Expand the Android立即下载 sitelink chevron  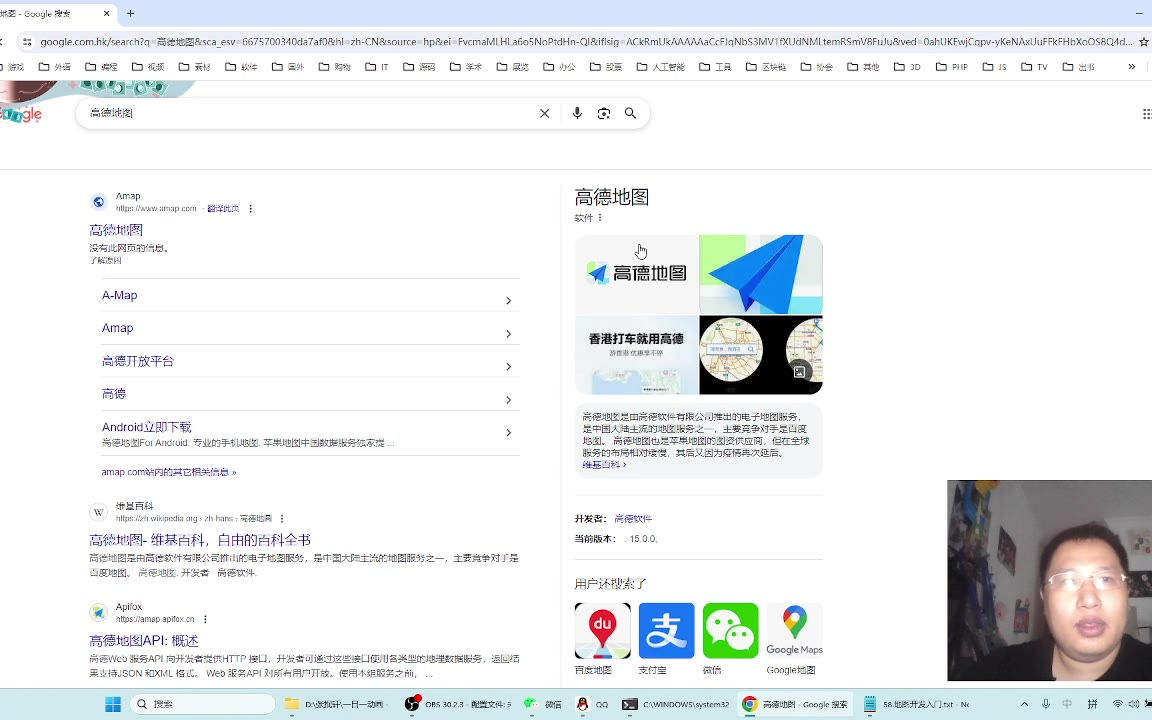coord(508,433)
